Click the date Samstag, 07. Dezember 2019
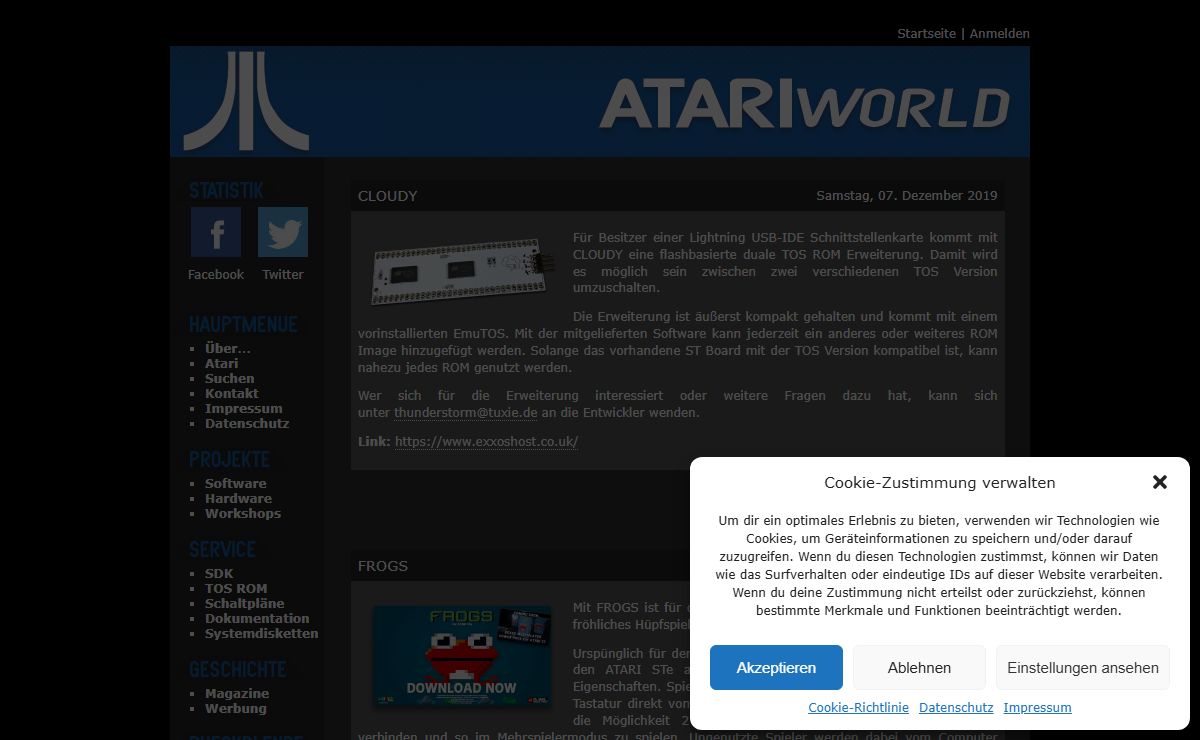1200x740 pixels. tap(907, 196)
